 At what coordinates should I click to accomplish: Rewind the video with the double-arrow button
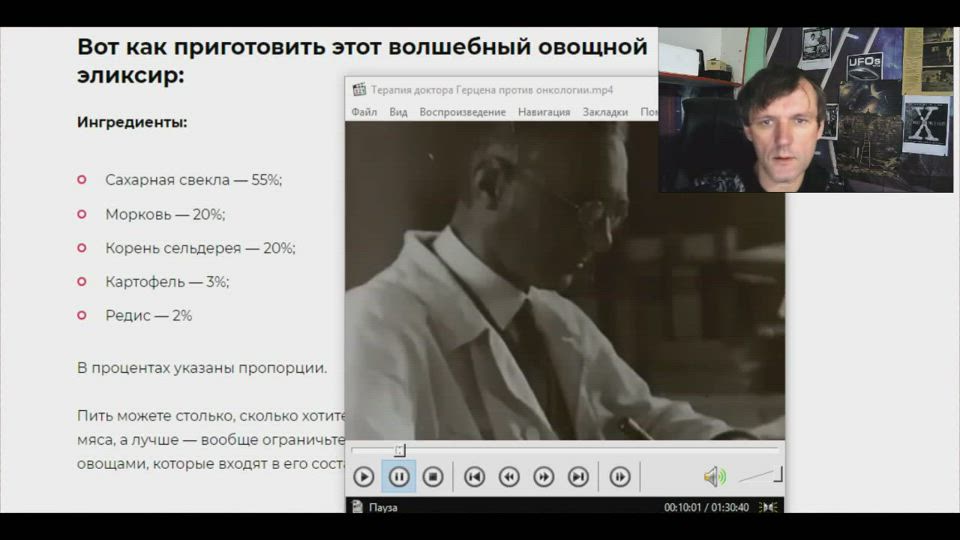click(x=509, y=477)
